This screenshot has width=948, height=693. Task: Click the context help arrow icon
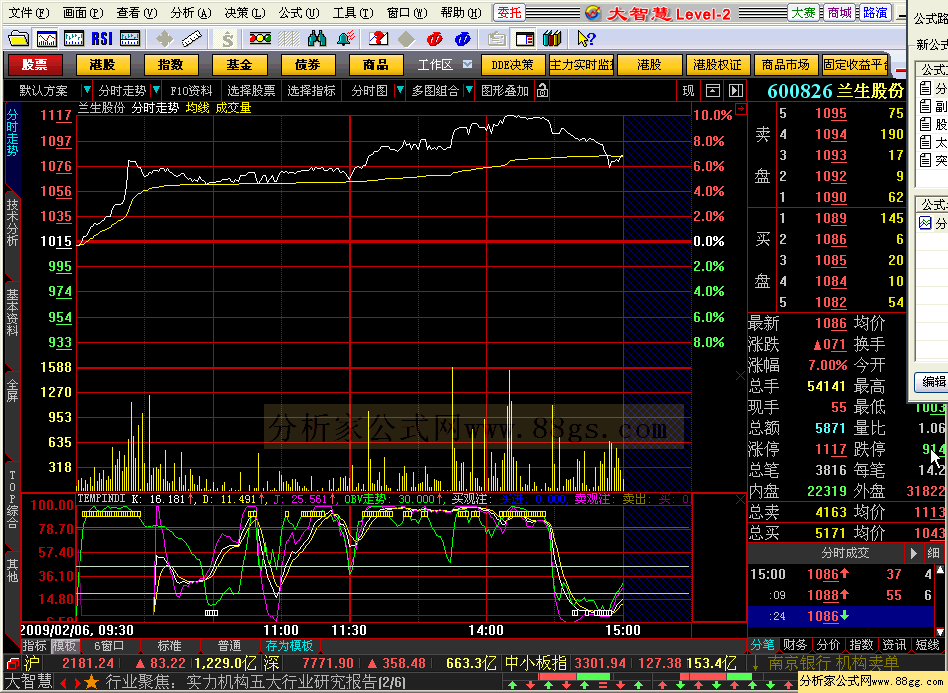point(586,39)
